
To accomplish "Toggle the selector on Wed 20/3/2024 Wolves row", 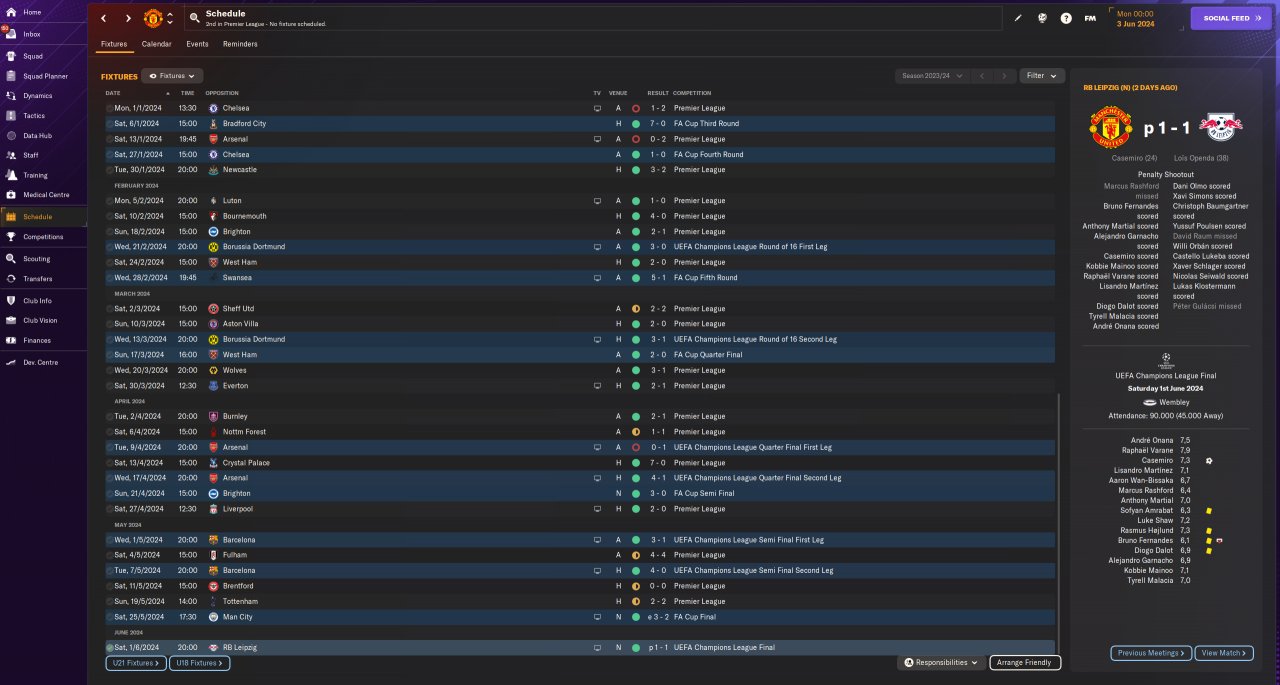I will pos(109,370).
